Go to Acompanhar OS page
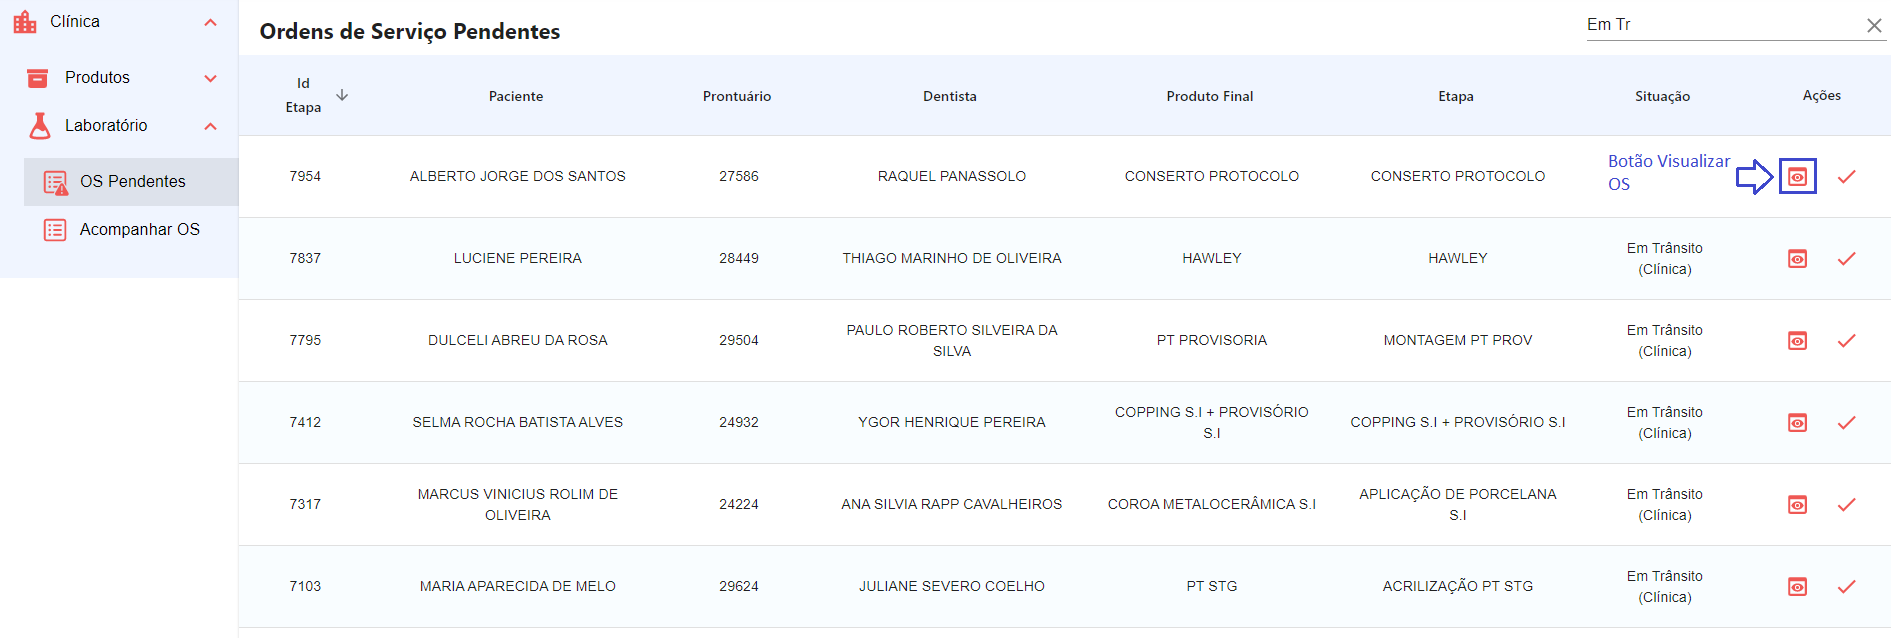The height and width of the screenshot is (638, 1891). (x=139, y=230)
